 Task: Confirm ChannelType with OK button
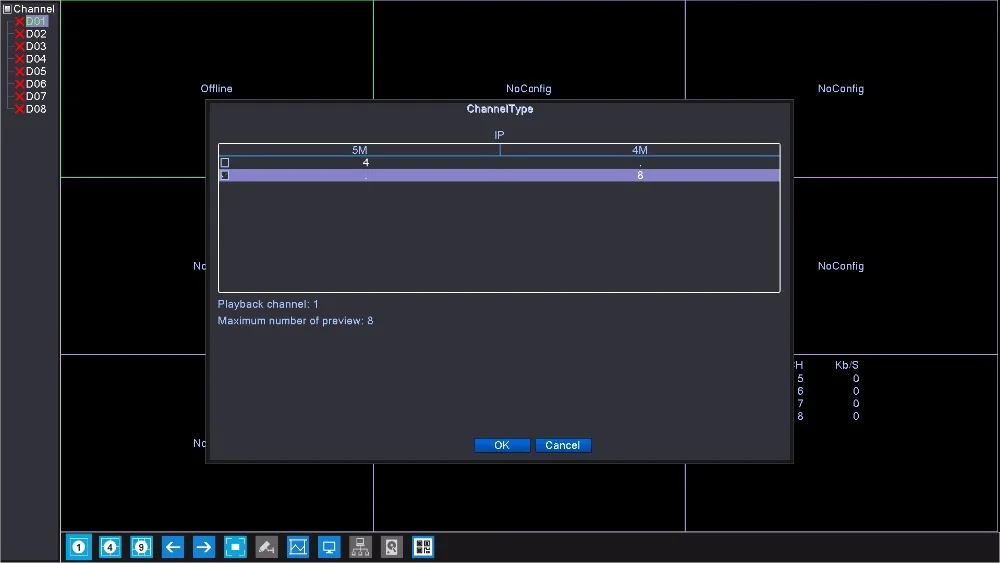tap(502, 445)
